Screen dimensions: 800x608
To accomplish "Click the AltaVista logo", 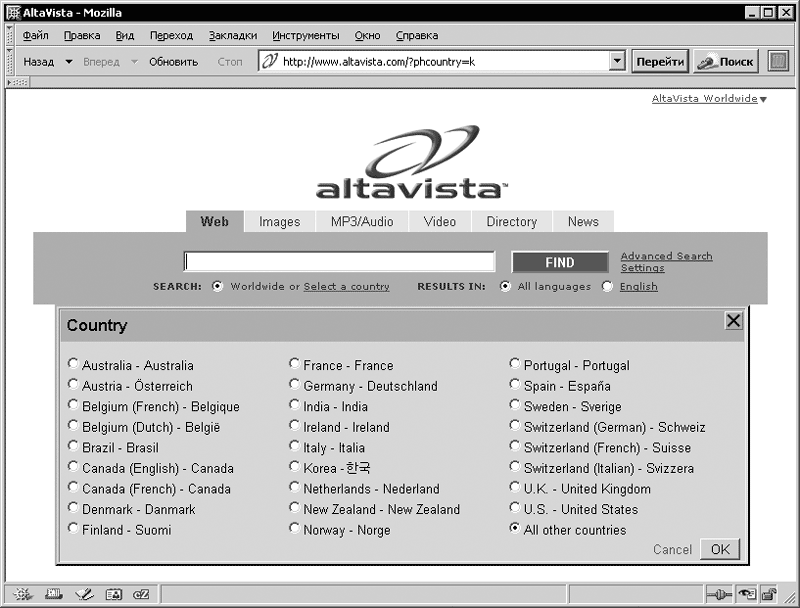I will [x=411, y=162].
